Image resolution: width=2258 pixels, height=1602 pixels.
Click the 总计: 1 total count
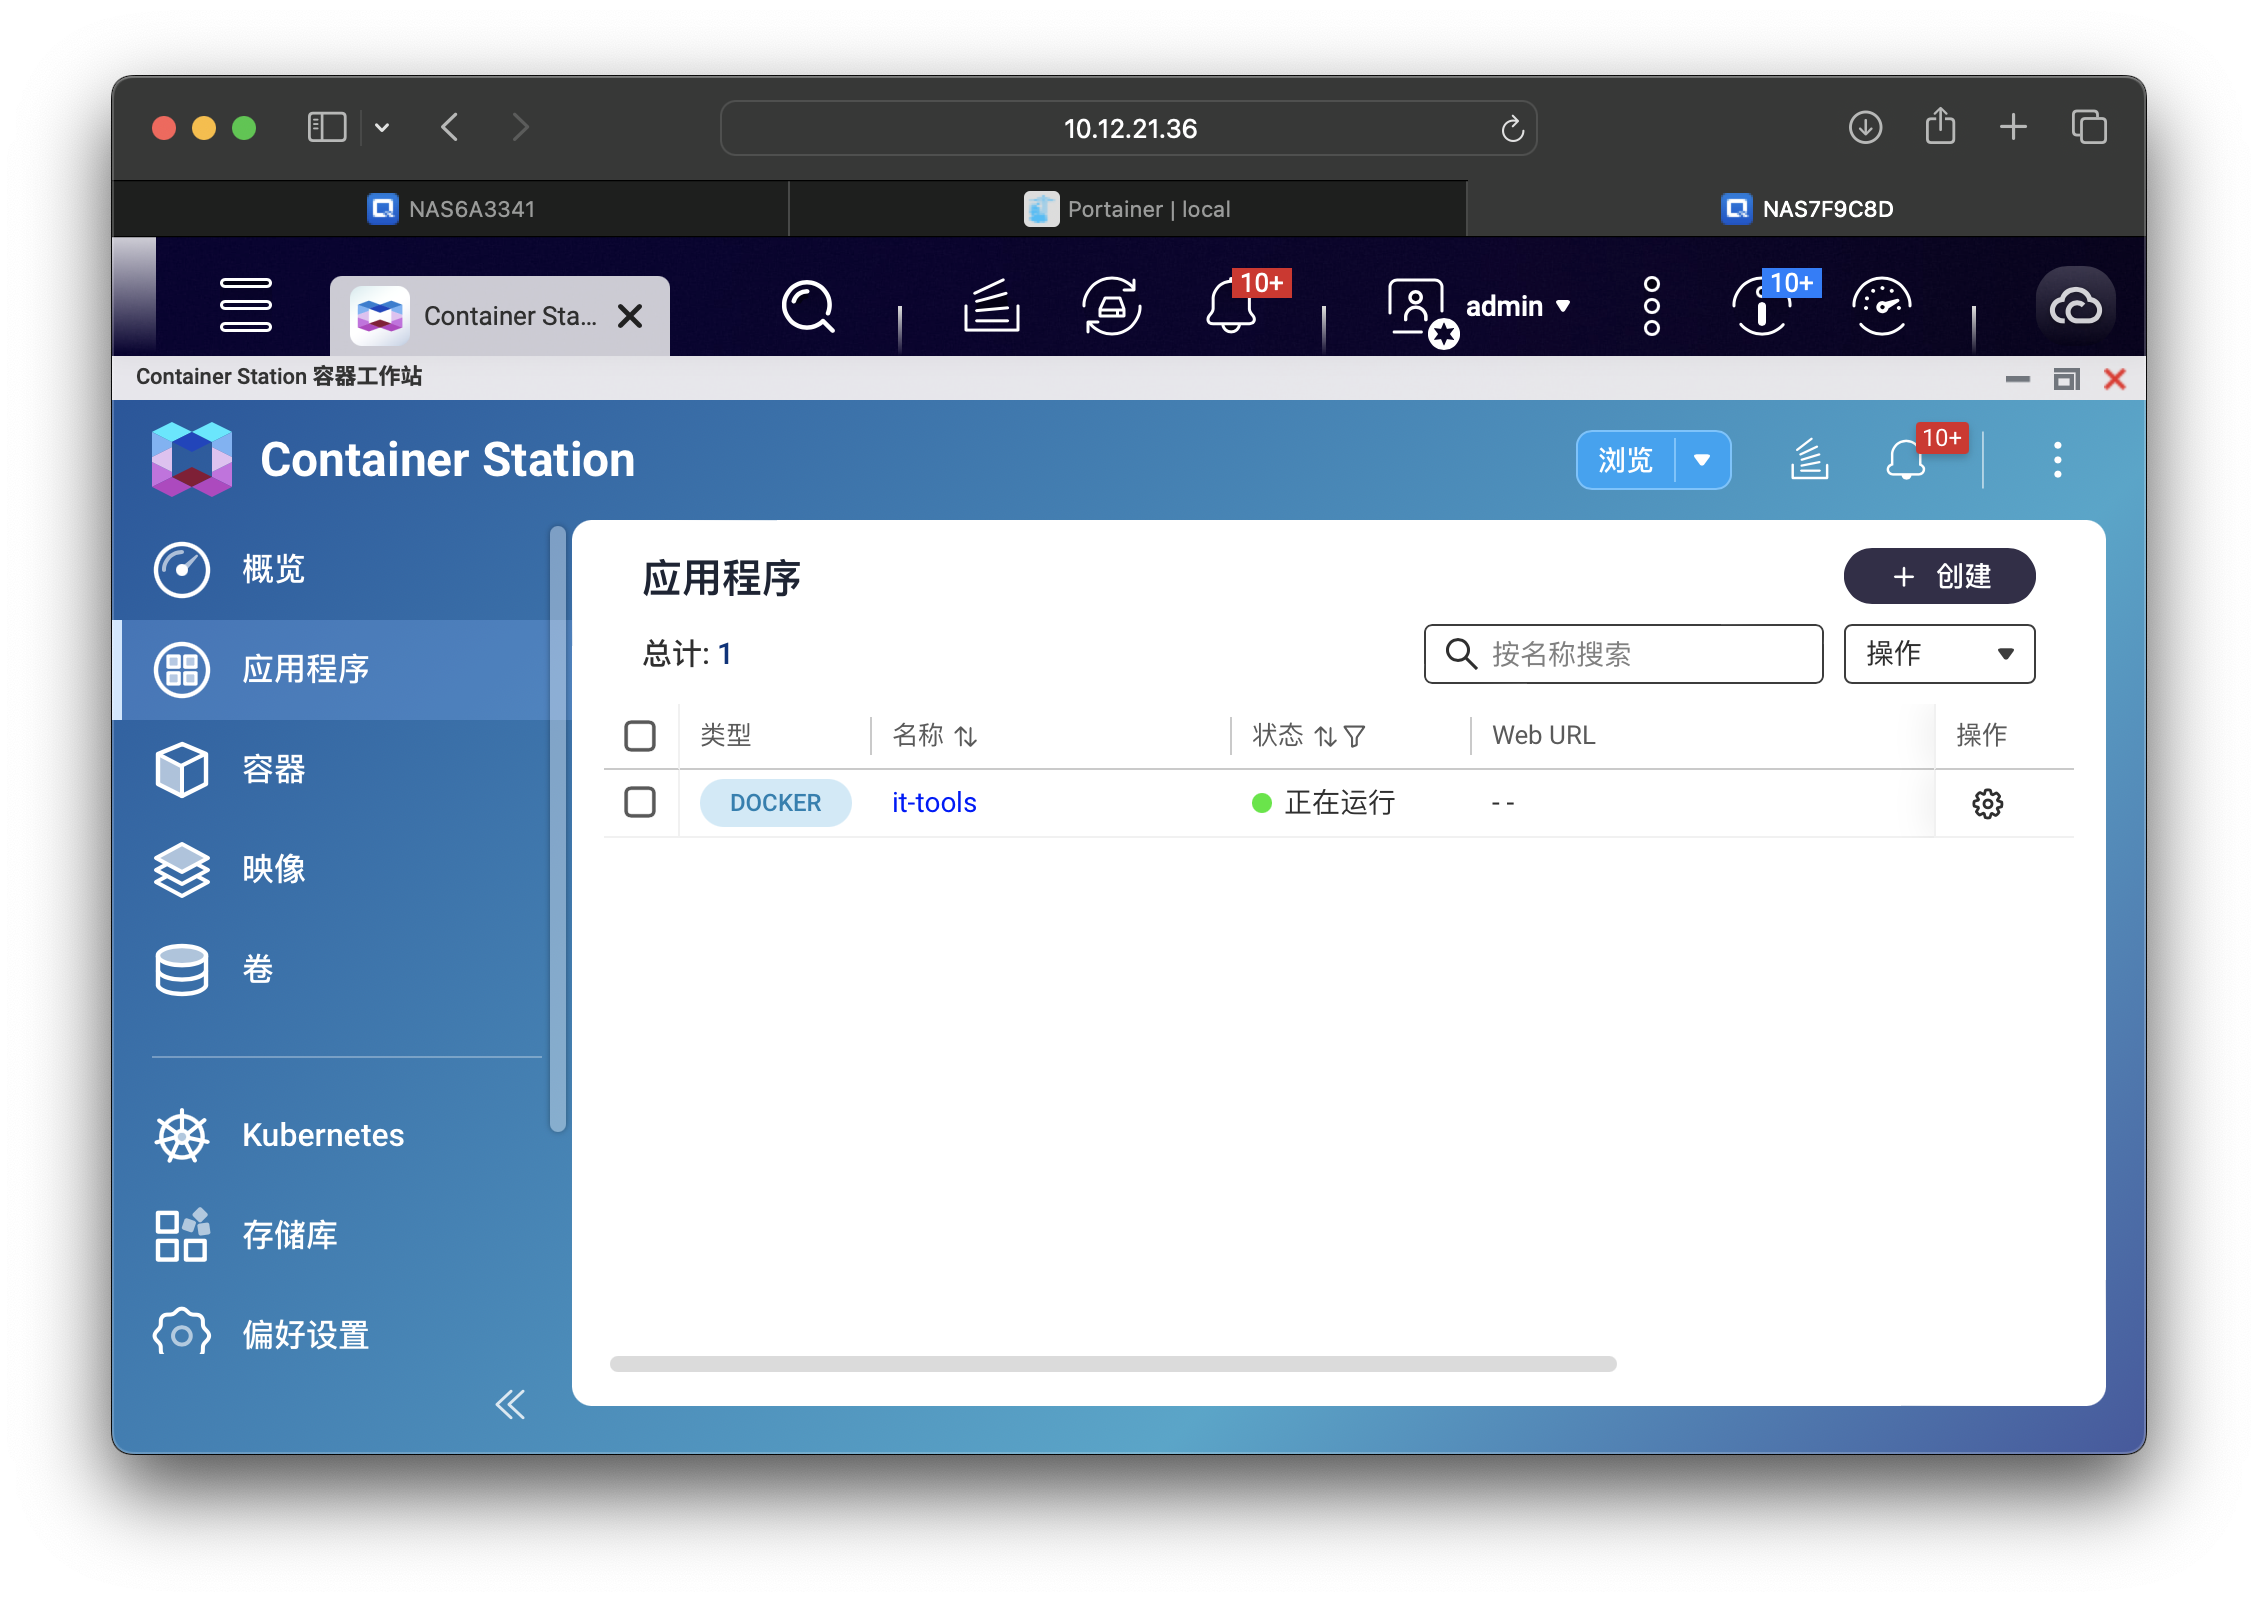pos(687,654)
